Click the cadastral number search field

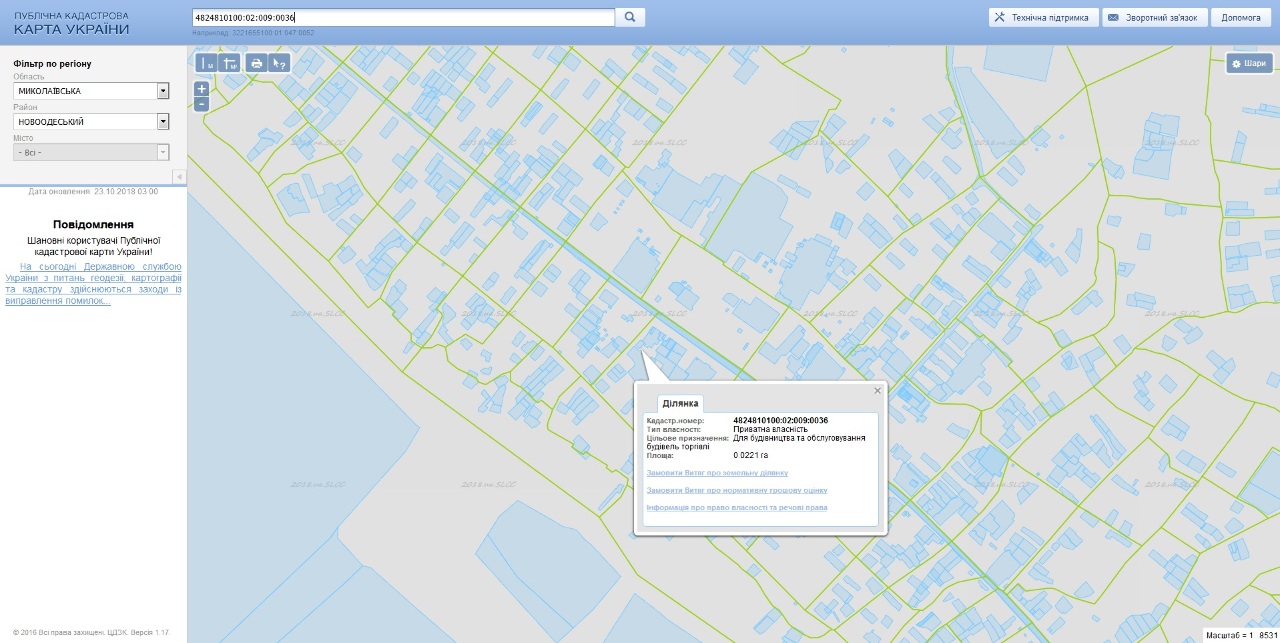(x=402, y=17)
